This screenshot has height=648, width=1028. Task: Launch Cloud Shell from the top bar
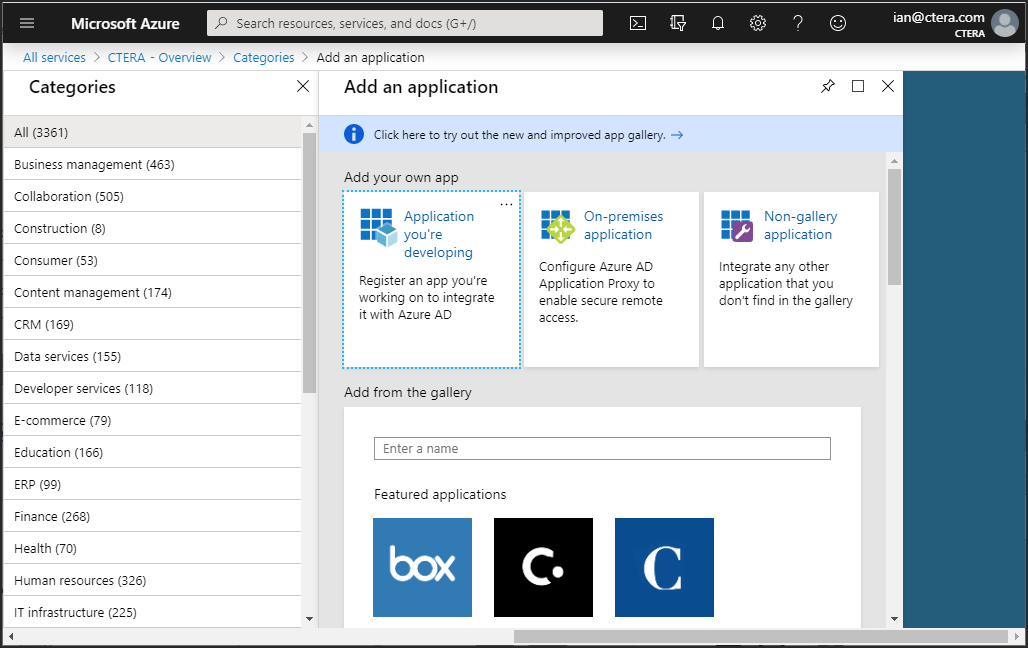pyautogui.click(x=637, y=23)
